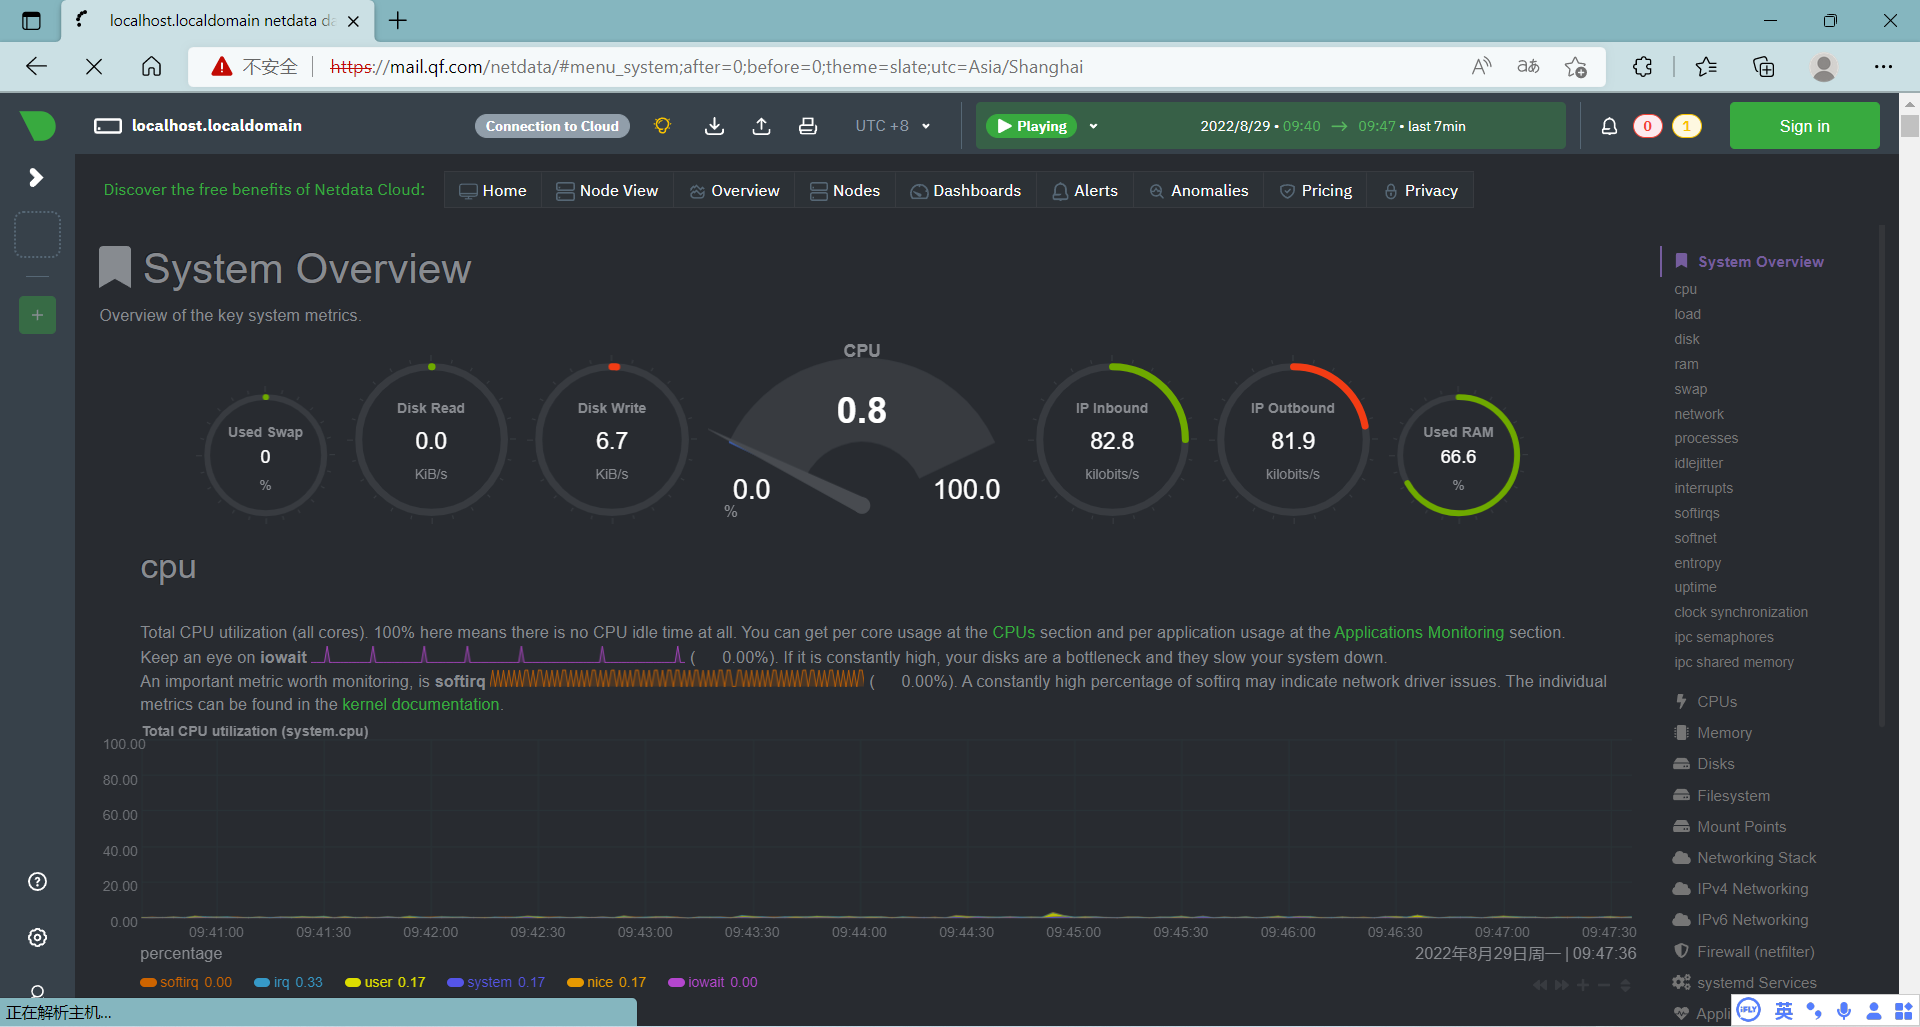Jump to load in right menu
Image resolution: width=1920 pixels, height=1027 pixels.
[x=1687, y=314]
